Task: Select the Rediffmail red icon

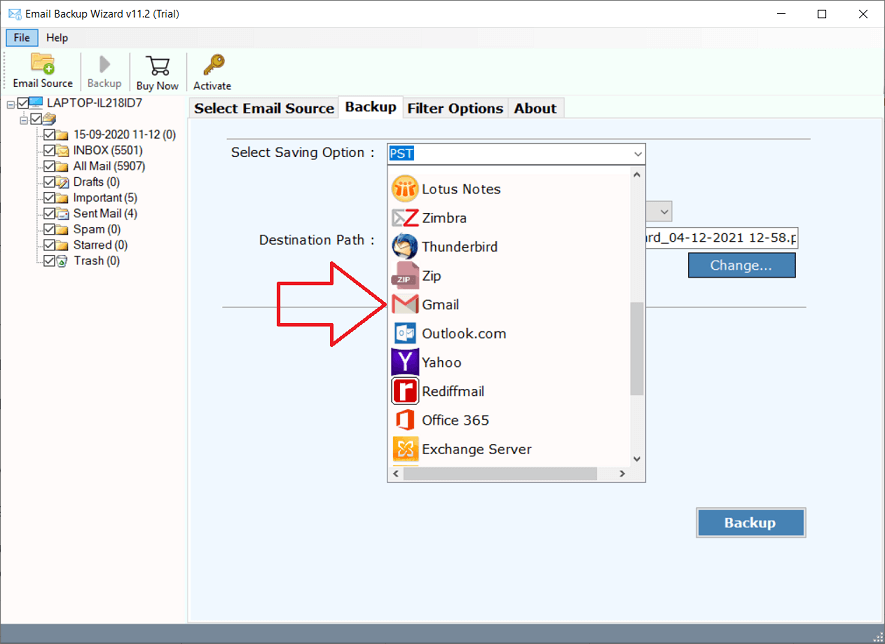Action: tap(405, 391)
